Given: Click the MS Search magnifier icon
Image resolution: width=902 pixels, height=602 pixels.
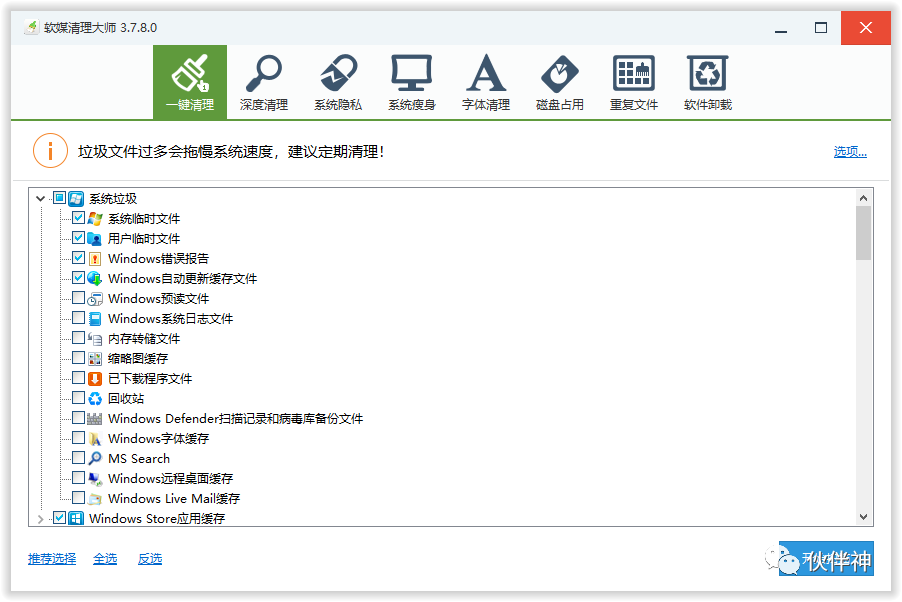Looking at the screenshot, I should [95, 458].
